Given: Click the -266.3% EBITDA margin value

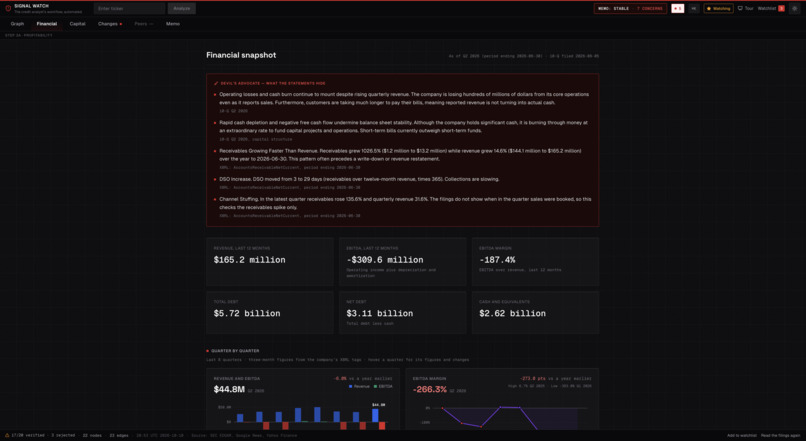Looking at the screenshot, I should [x=430, y=390].
